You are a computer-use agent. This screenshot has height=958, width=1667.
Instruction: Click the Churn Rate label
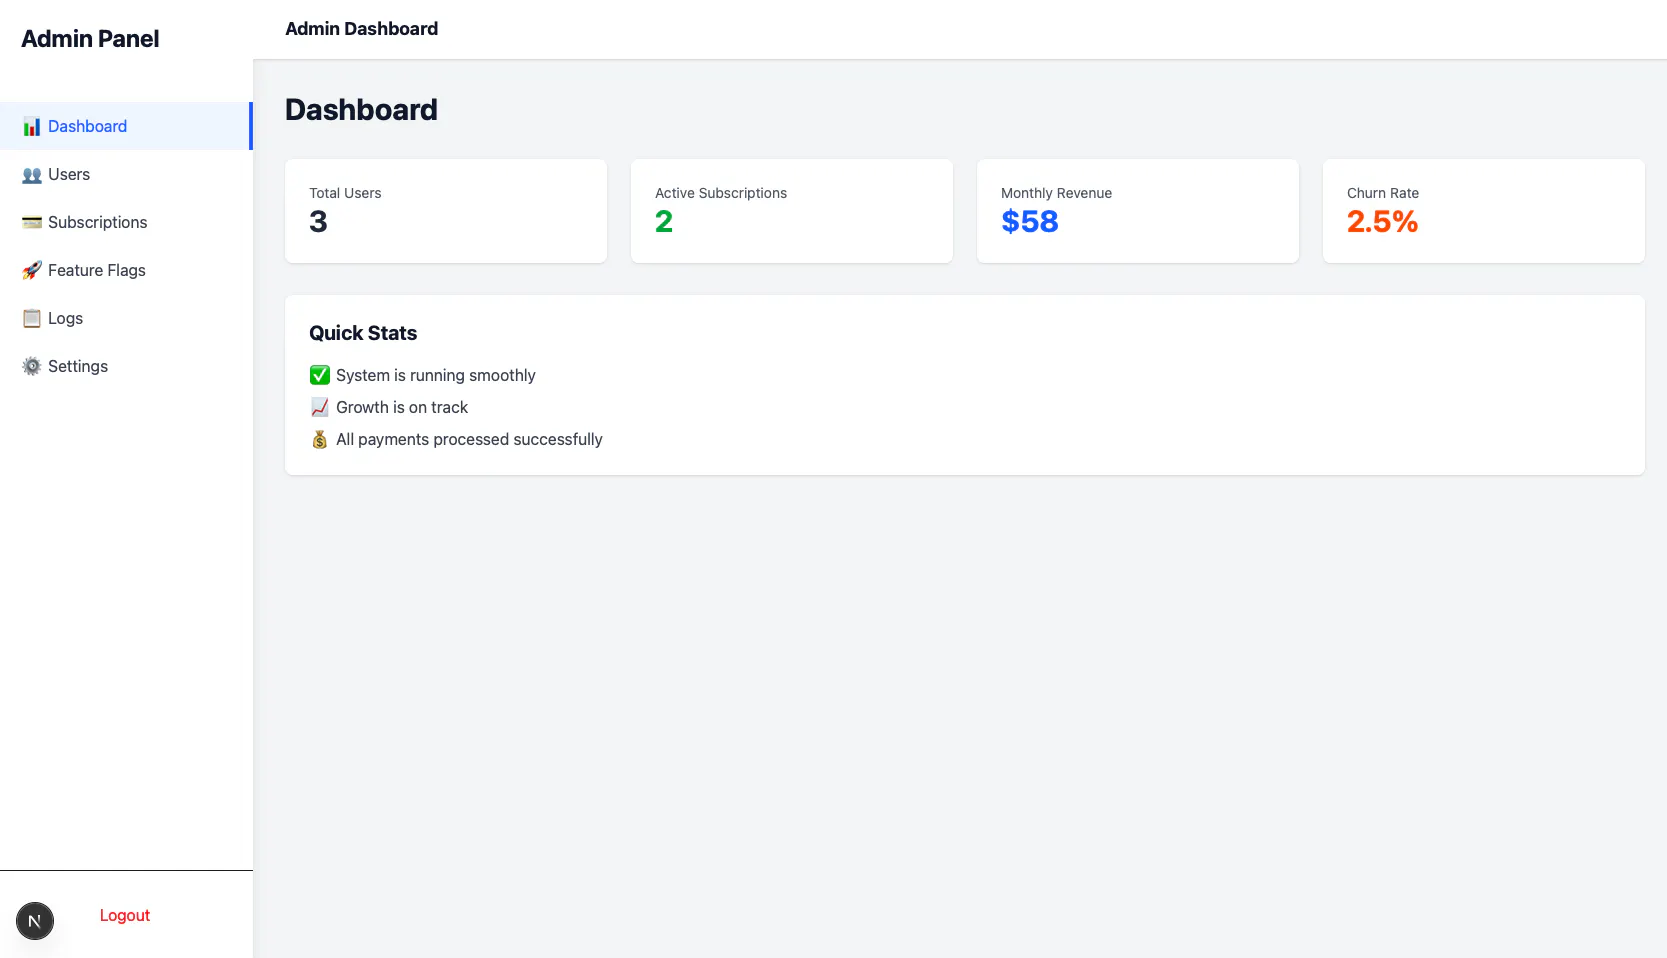click(1383, 193)
